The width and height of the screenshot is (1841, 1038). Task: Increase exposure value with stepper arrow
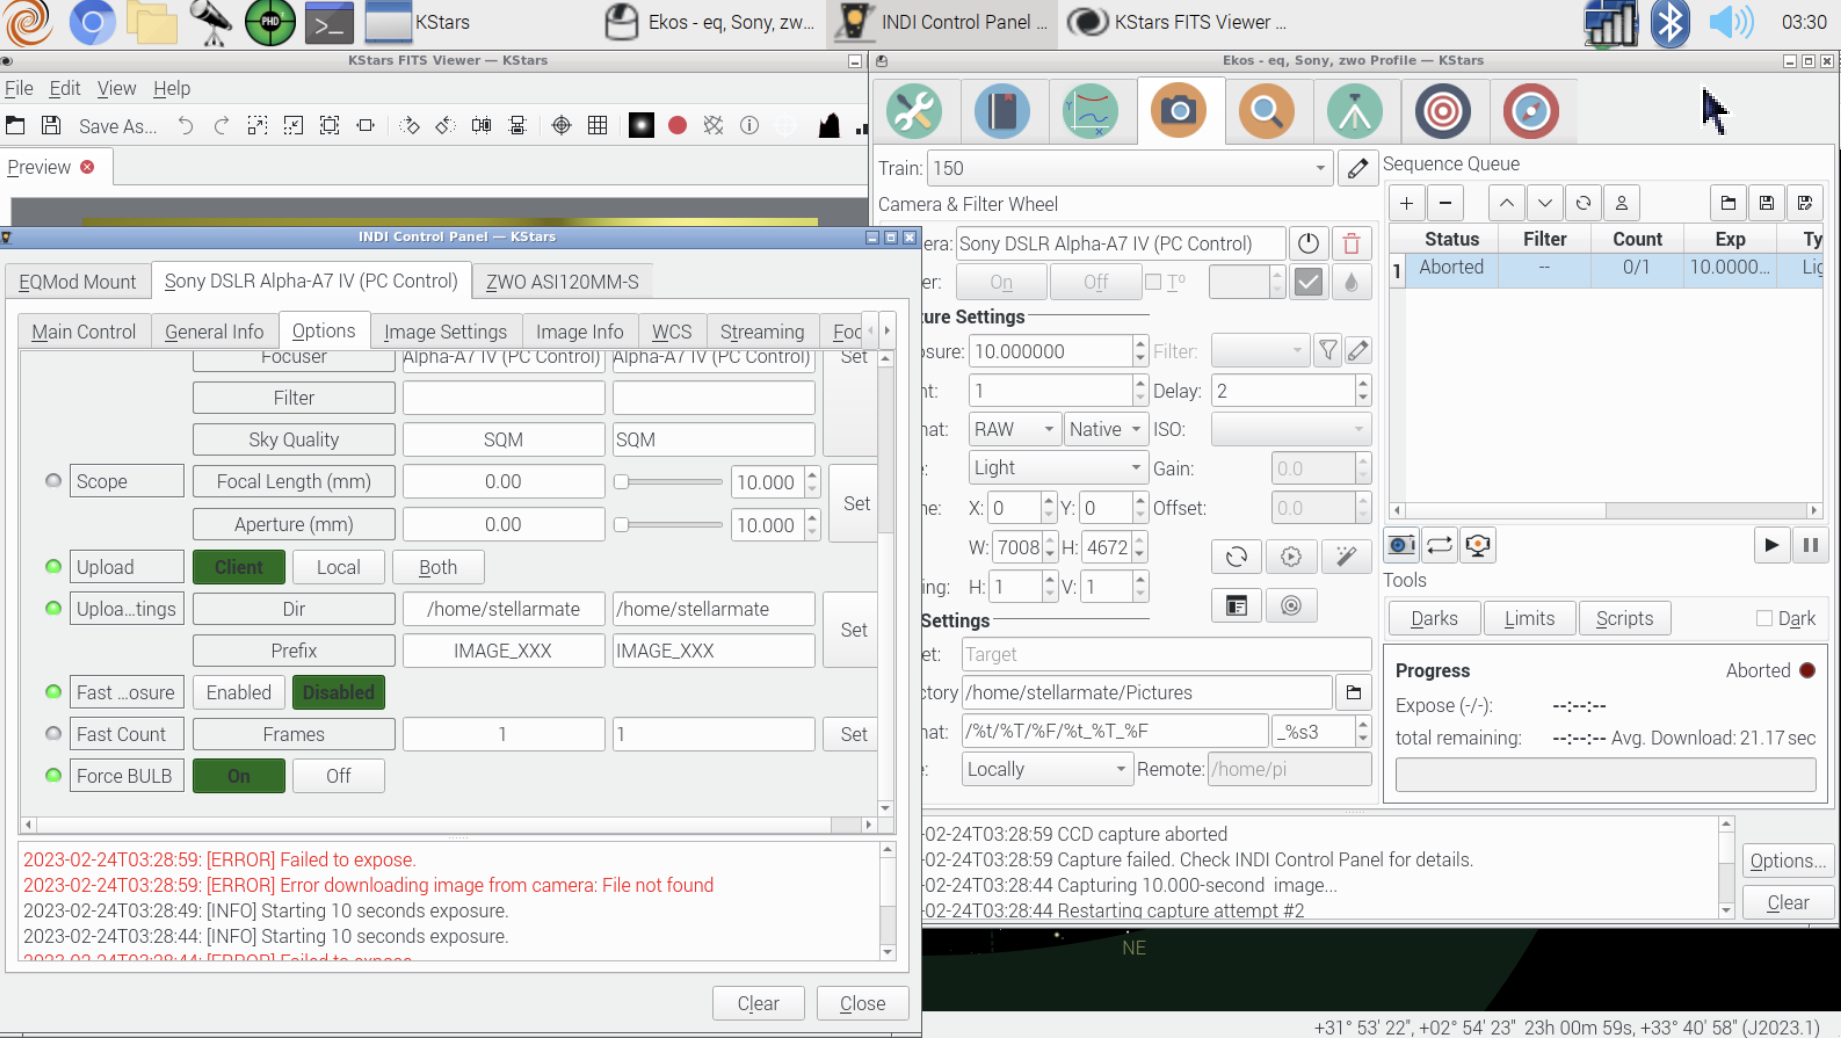[1140, 343]
